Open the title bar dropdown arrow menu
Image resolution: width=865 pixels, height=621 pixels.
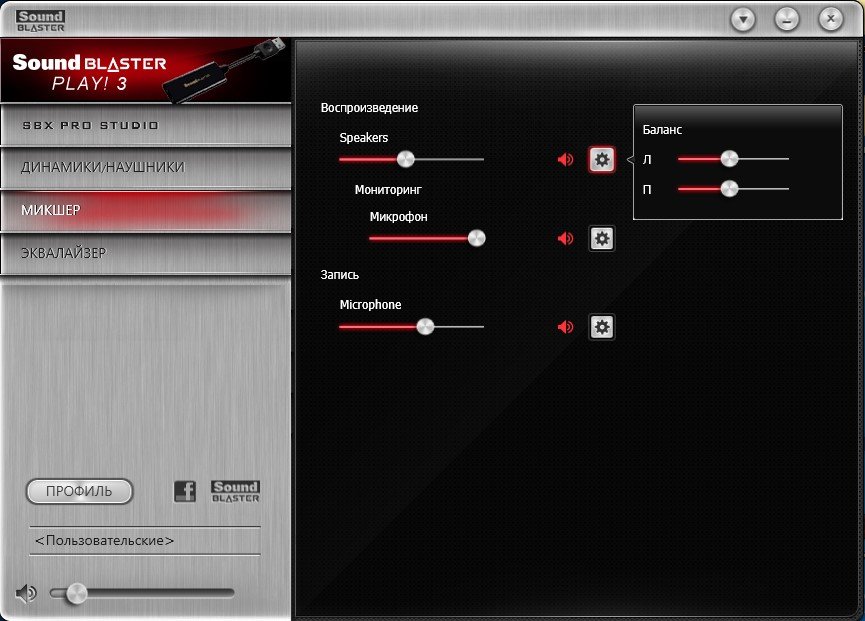click(x=743, y=20)
